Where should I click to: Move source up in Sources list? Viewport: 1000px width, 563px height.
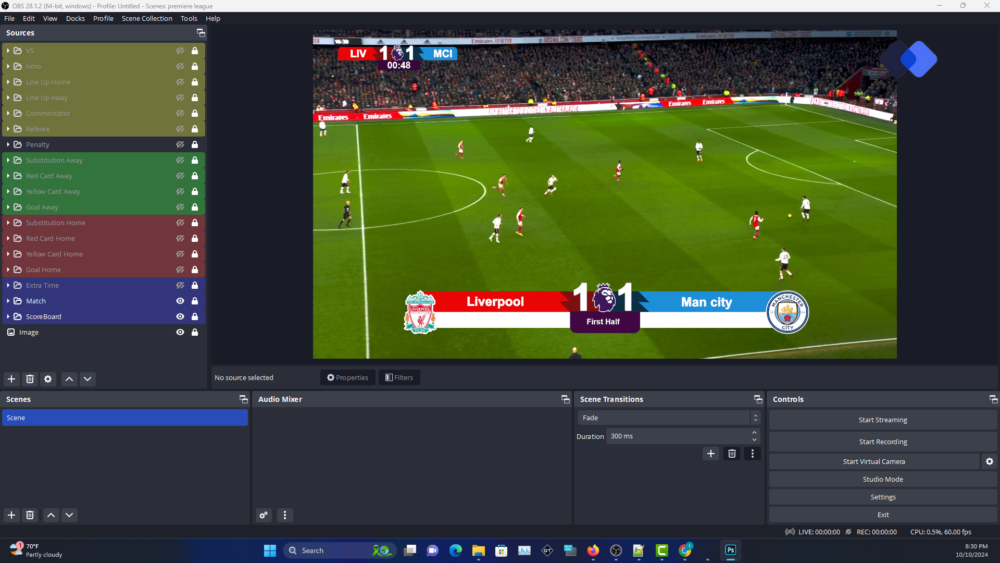tap(69, 379)
